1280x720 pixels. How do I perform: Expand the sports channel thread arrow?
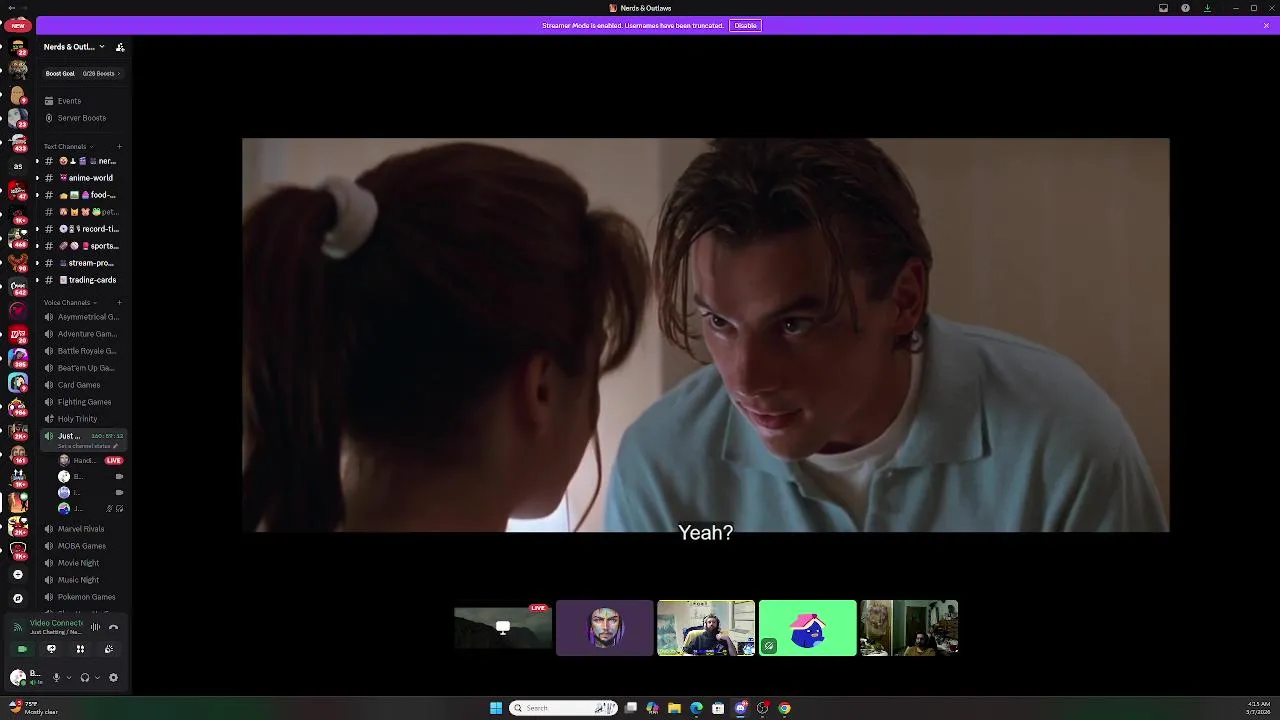point(37,246)
